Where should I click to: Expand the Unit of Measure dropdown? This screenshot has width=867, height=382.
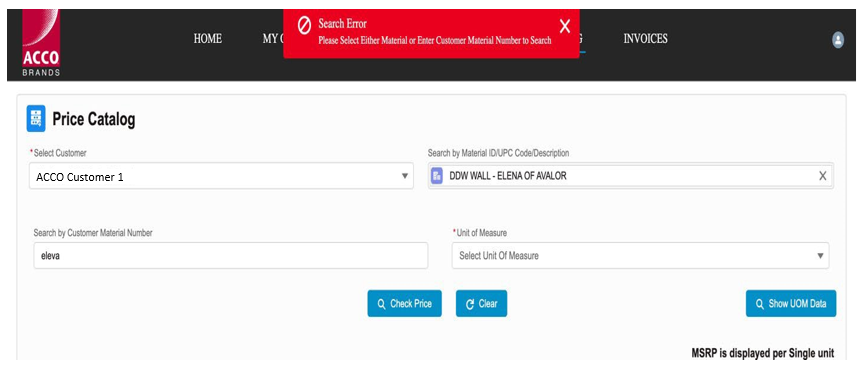640,256
